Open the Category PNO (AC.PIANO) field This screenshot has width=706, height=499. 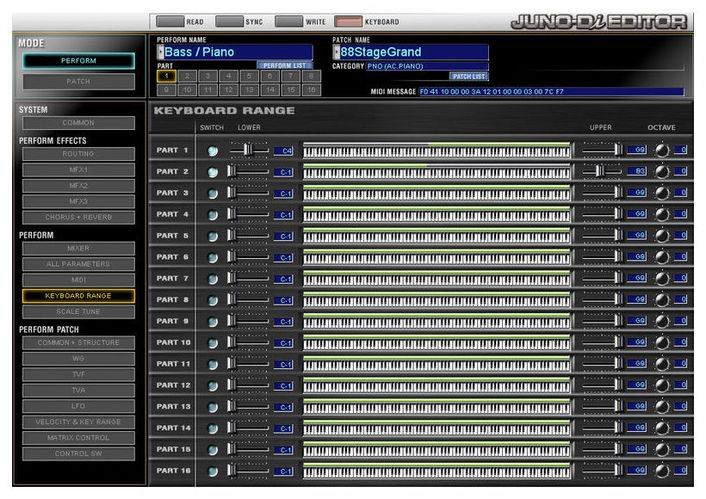pos(427,66)
